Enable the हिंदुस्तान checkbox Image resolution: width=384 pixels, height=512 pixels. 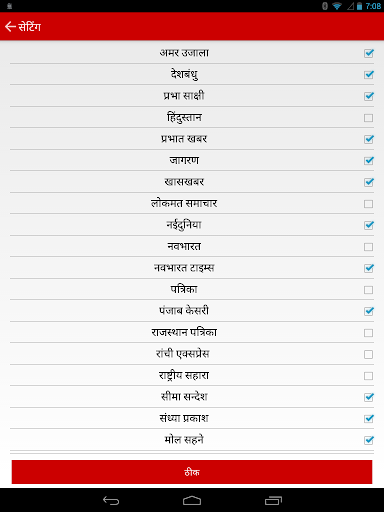pyautogui.click(x=369, y=118)
